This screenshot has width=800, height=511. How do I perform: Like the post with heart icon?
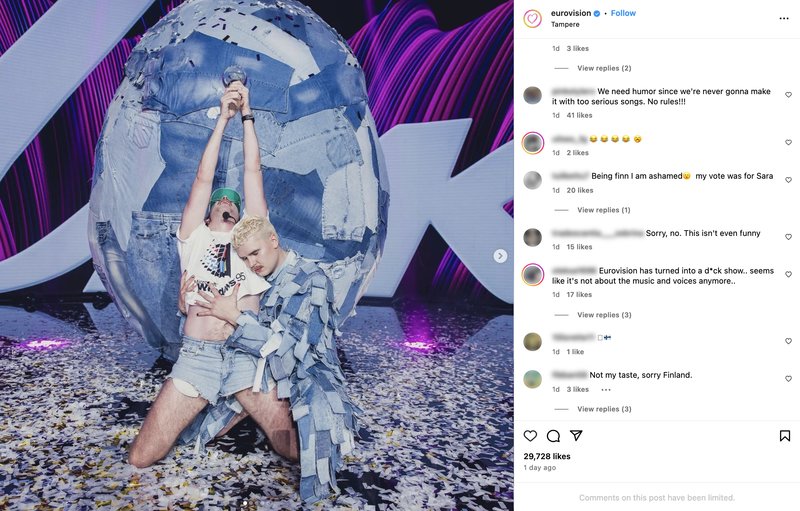click(531, 436)
